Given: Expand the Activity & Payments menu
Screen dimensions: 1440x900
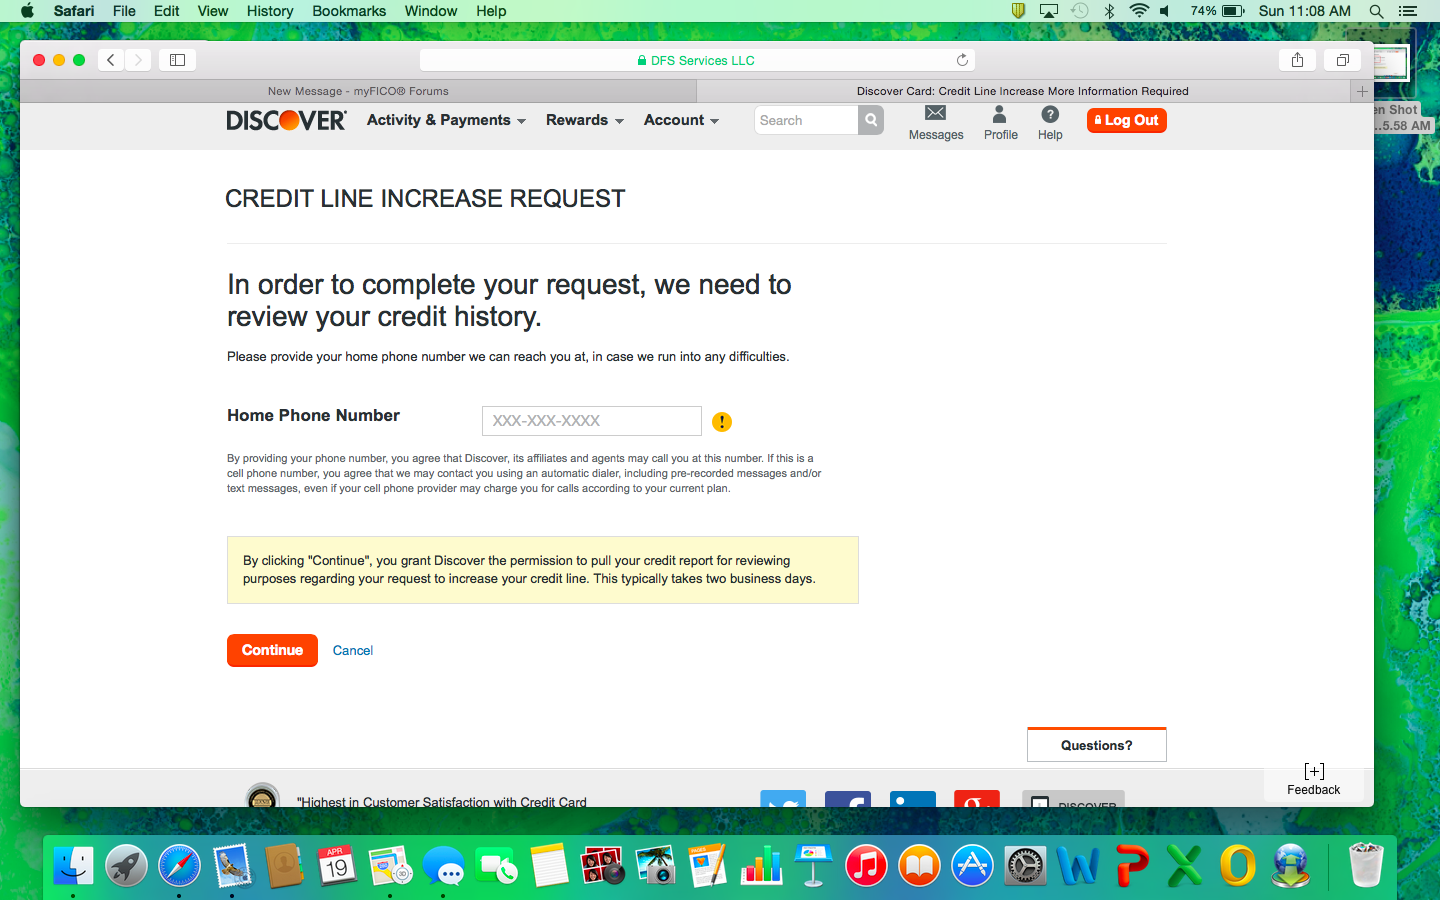Looking at the screenshot, I should point(446,120).
